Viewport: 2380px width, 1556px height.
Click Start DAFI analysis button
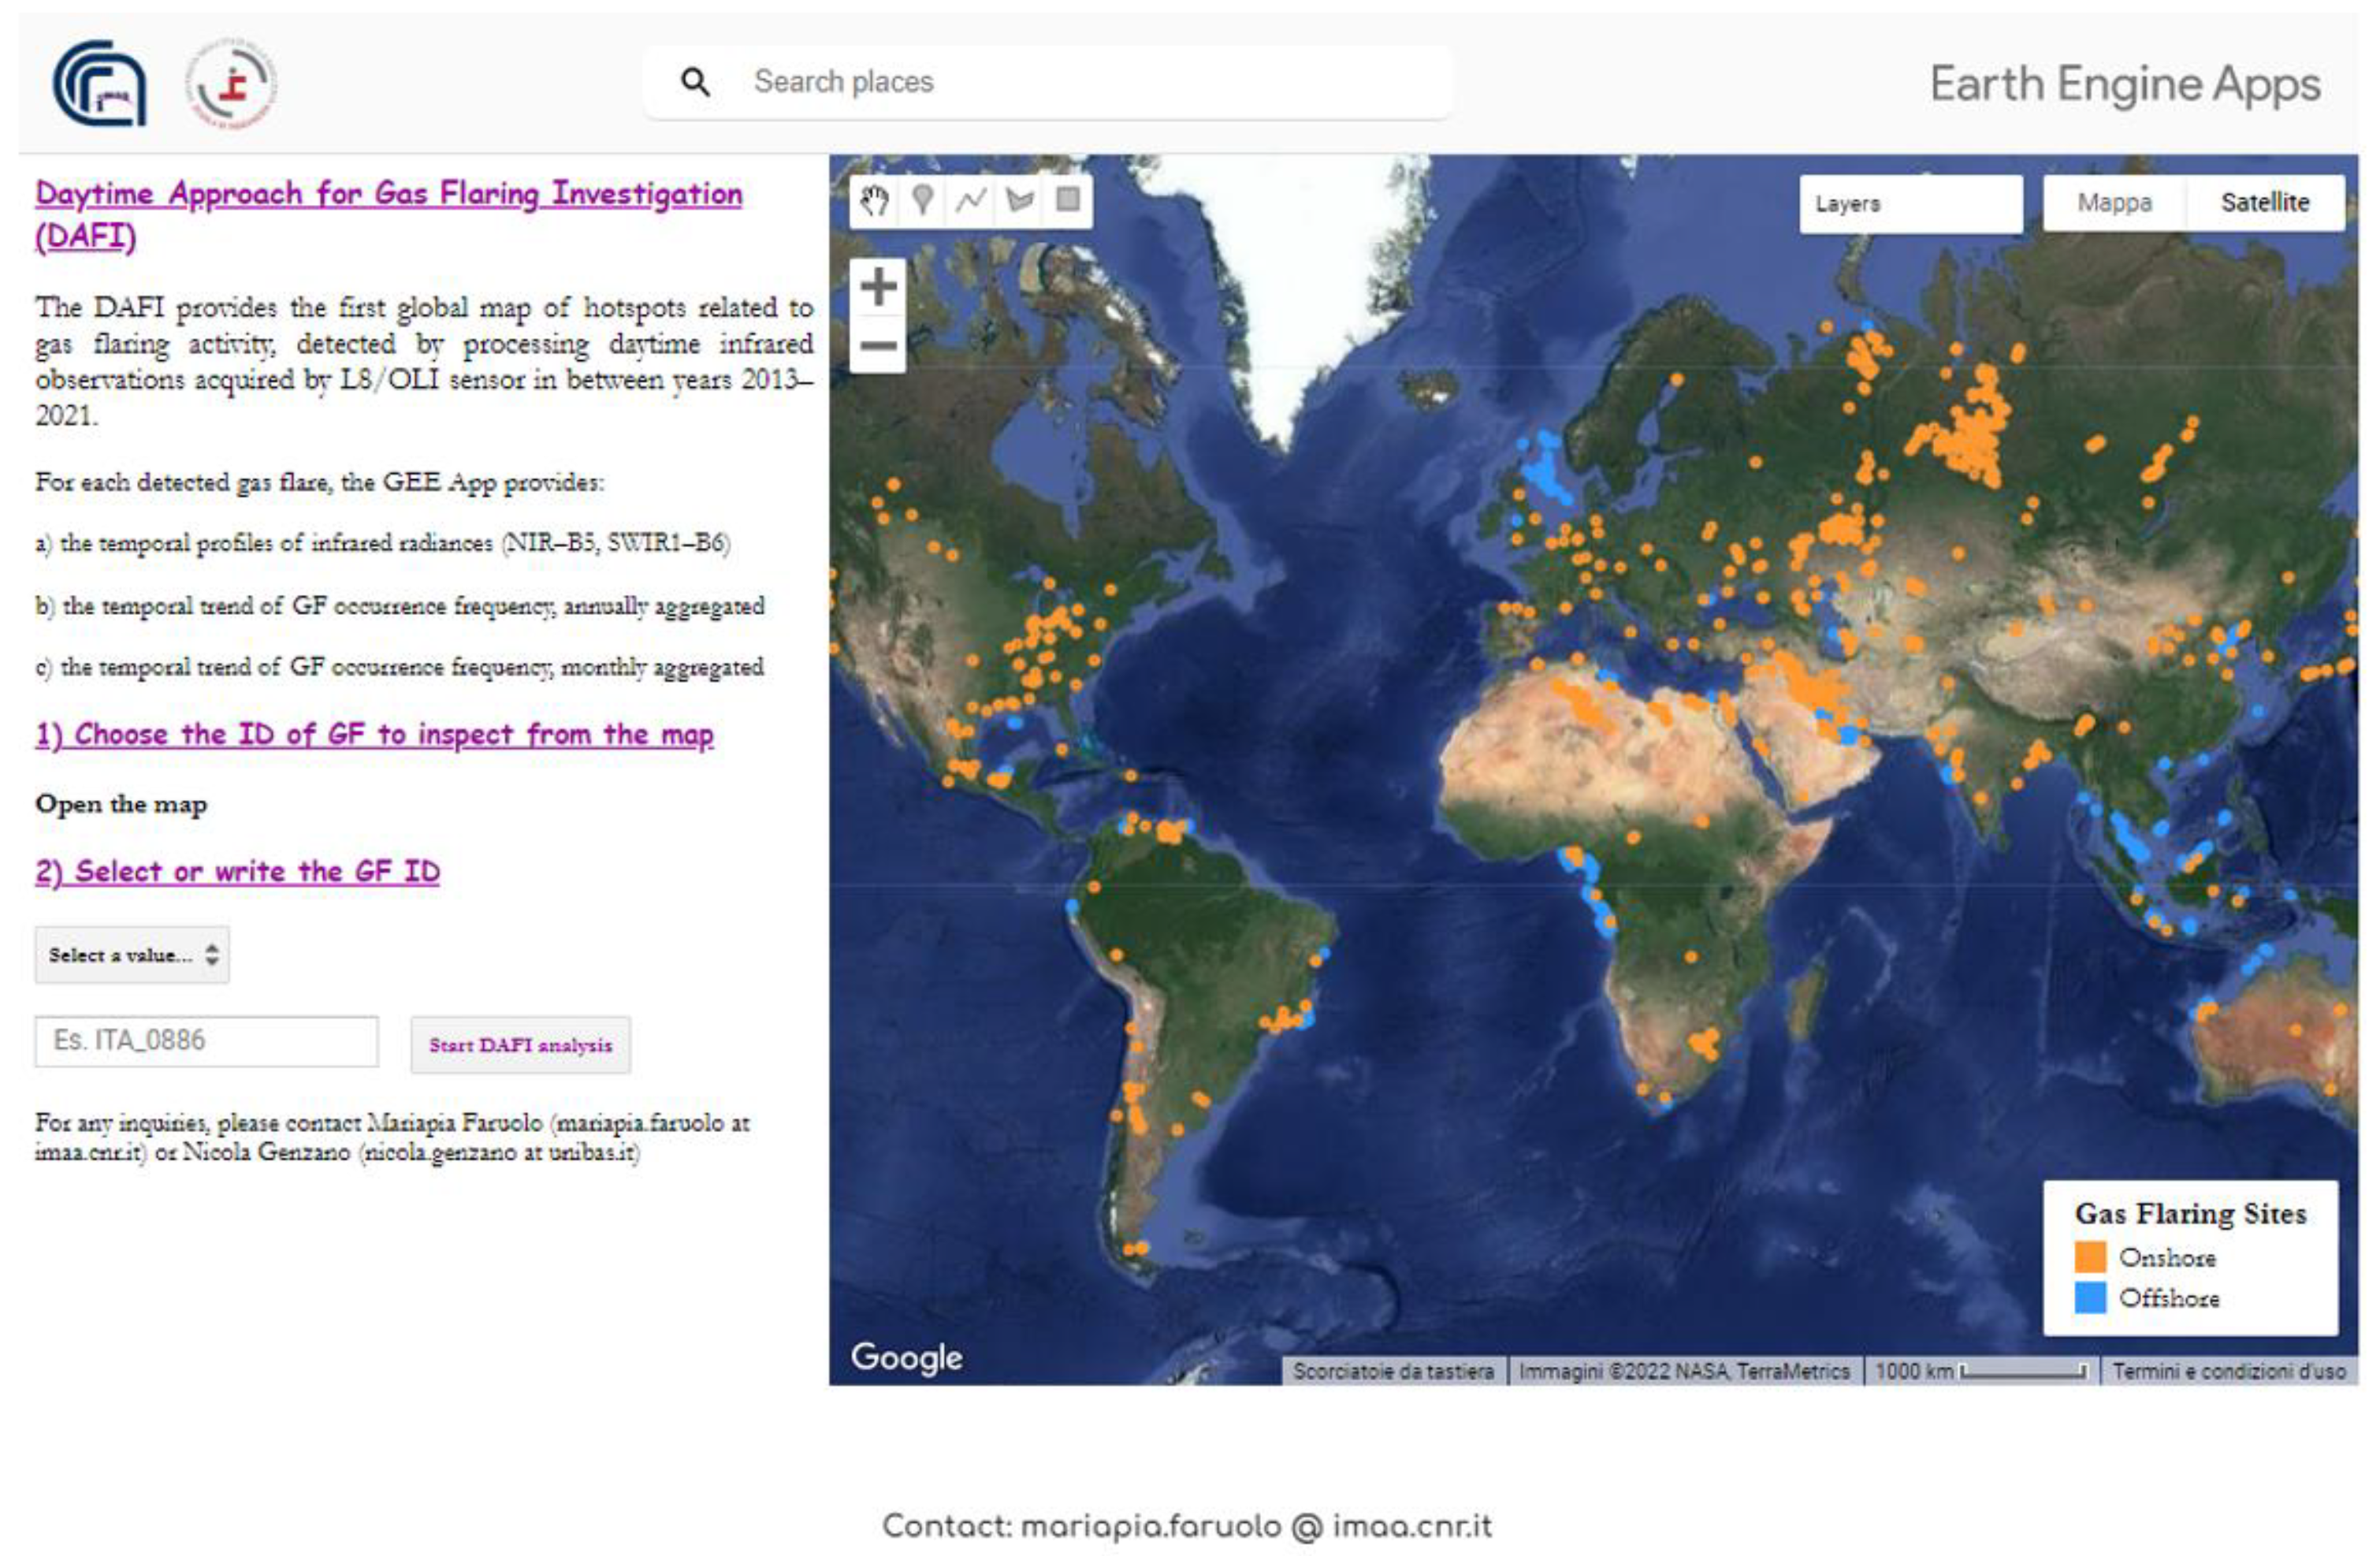(520, 1045)
